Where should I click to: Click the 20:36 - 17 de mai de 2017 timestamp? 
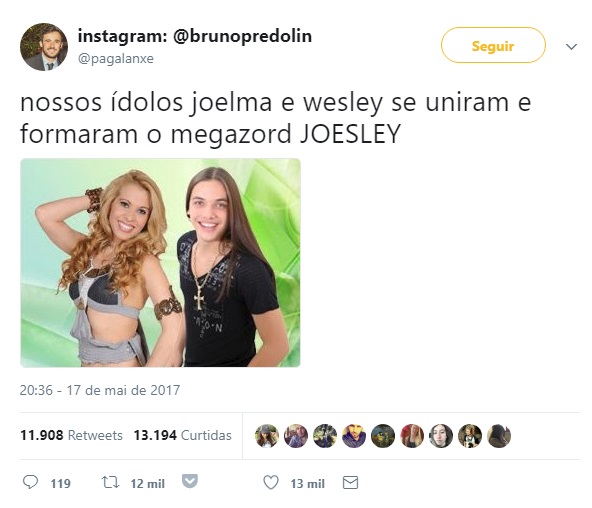(100, 390)
